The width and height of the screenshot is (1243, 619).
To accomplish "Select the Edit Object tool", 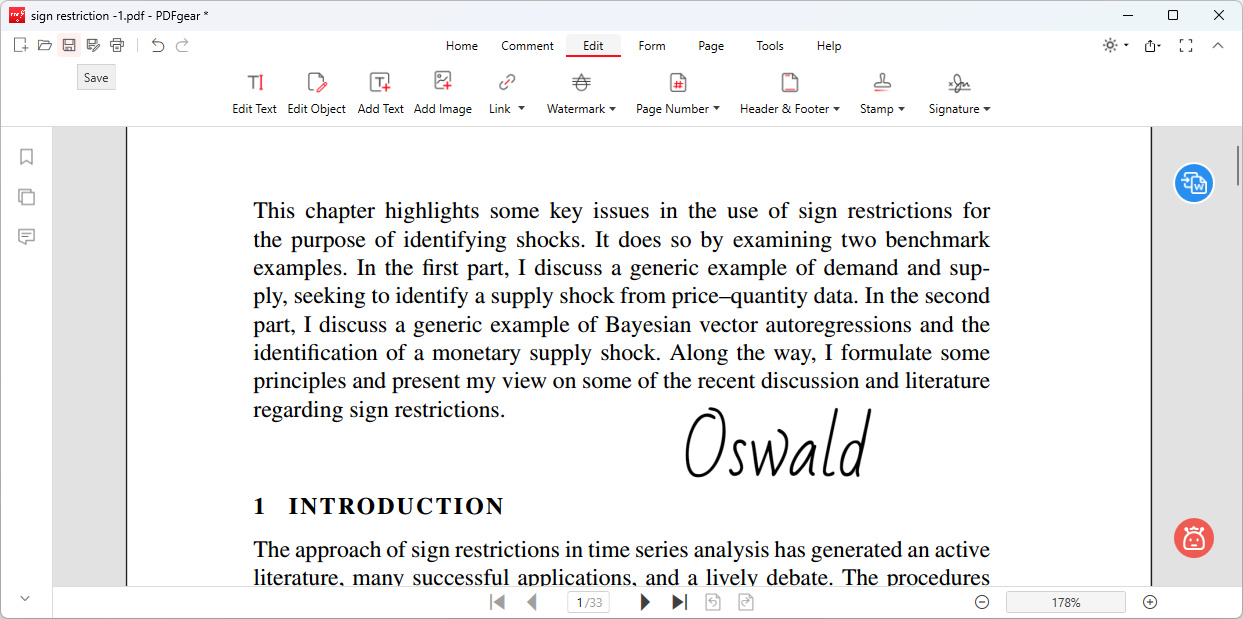I will click(316, 91).
